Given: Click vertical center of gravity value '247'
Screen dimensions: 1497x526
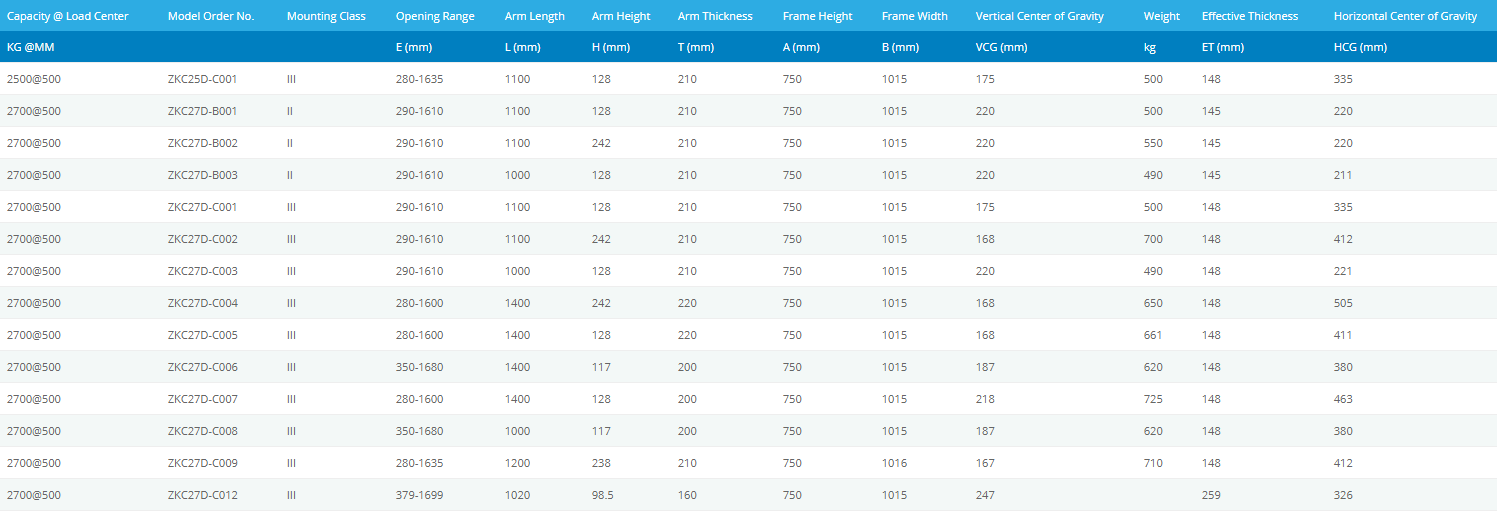Looking at the screenshot, I should point(985,495).
